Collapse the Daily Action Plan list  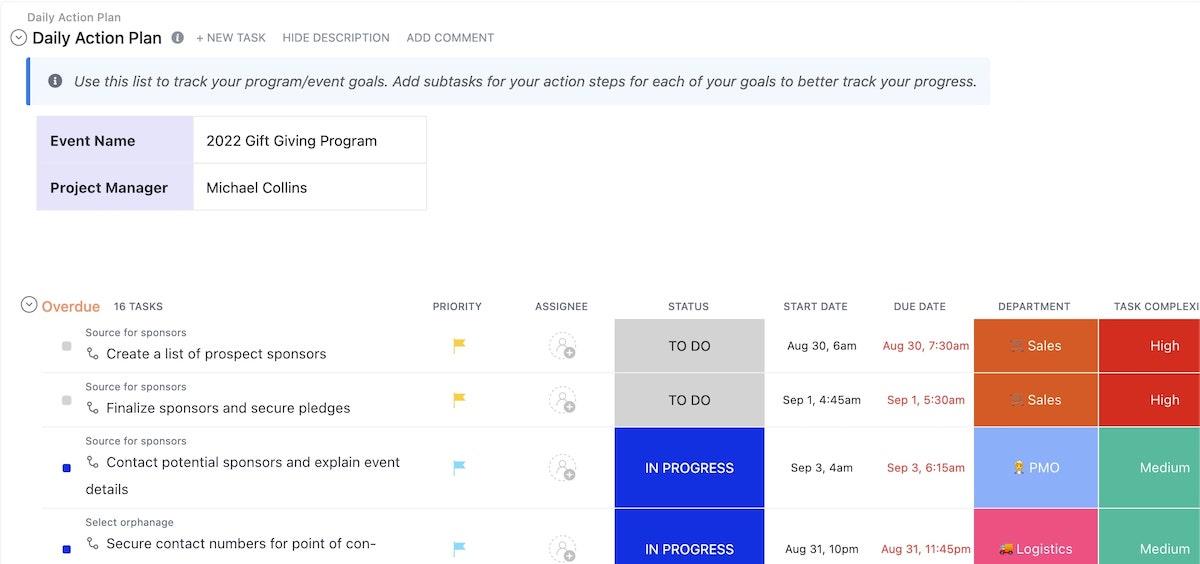pos(18,38)
